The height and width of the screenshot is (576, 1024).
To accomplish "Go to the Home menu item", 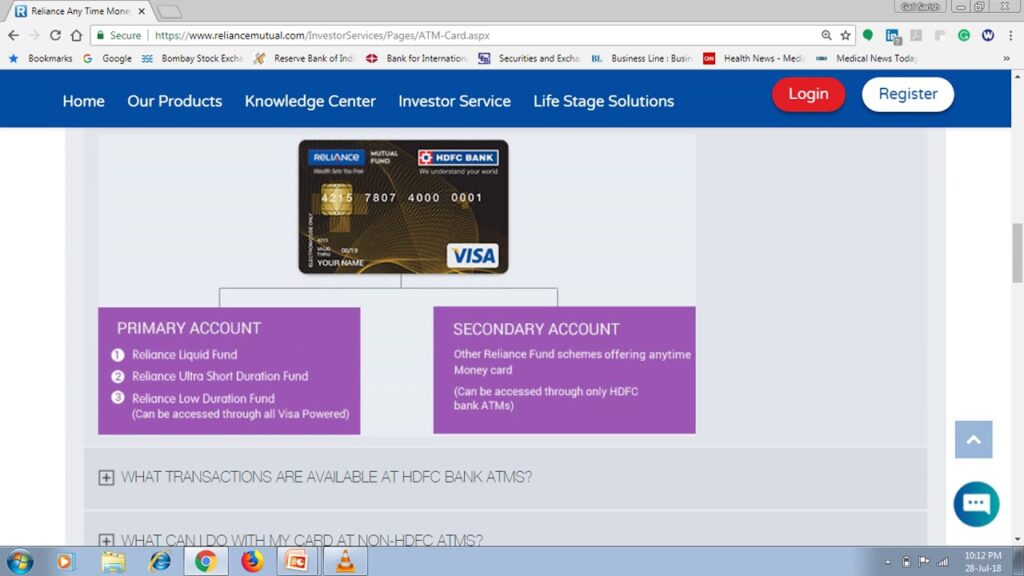I will (84, 101).
